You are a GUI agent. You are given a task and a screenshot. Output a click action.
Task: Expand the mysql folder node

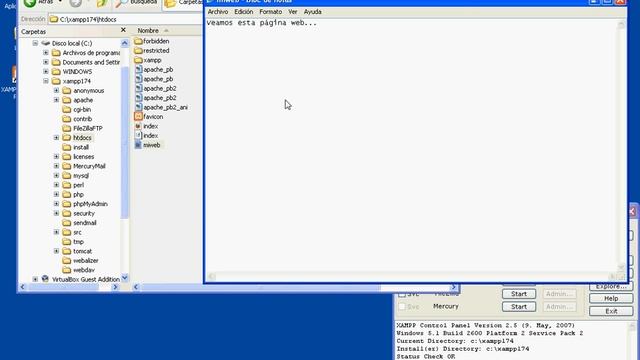point(56,176)
